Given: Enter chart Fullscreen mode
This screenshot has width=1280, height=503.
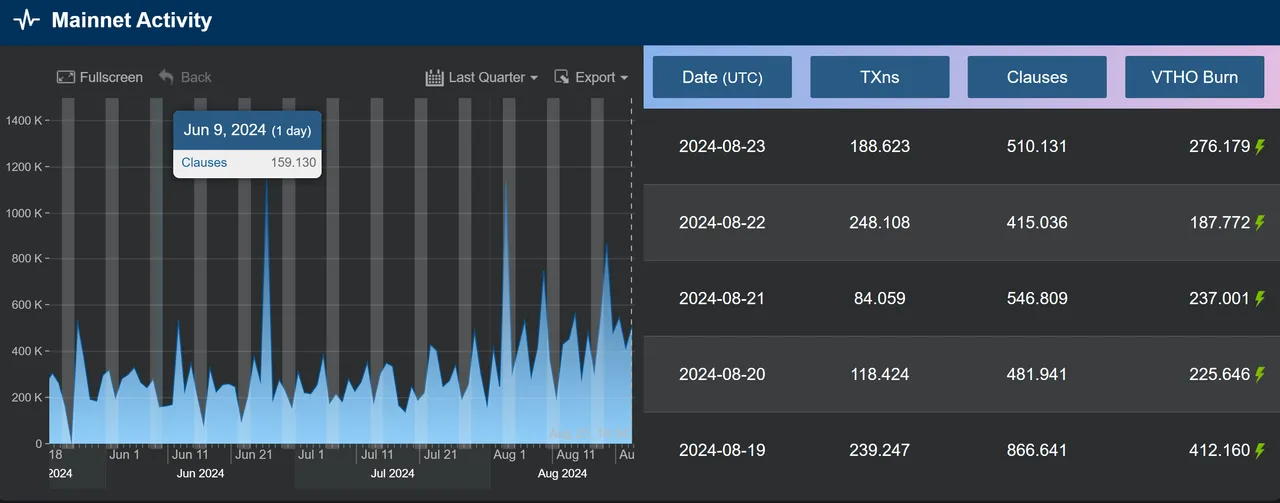Looking at the screenshot, I should 100,77.
